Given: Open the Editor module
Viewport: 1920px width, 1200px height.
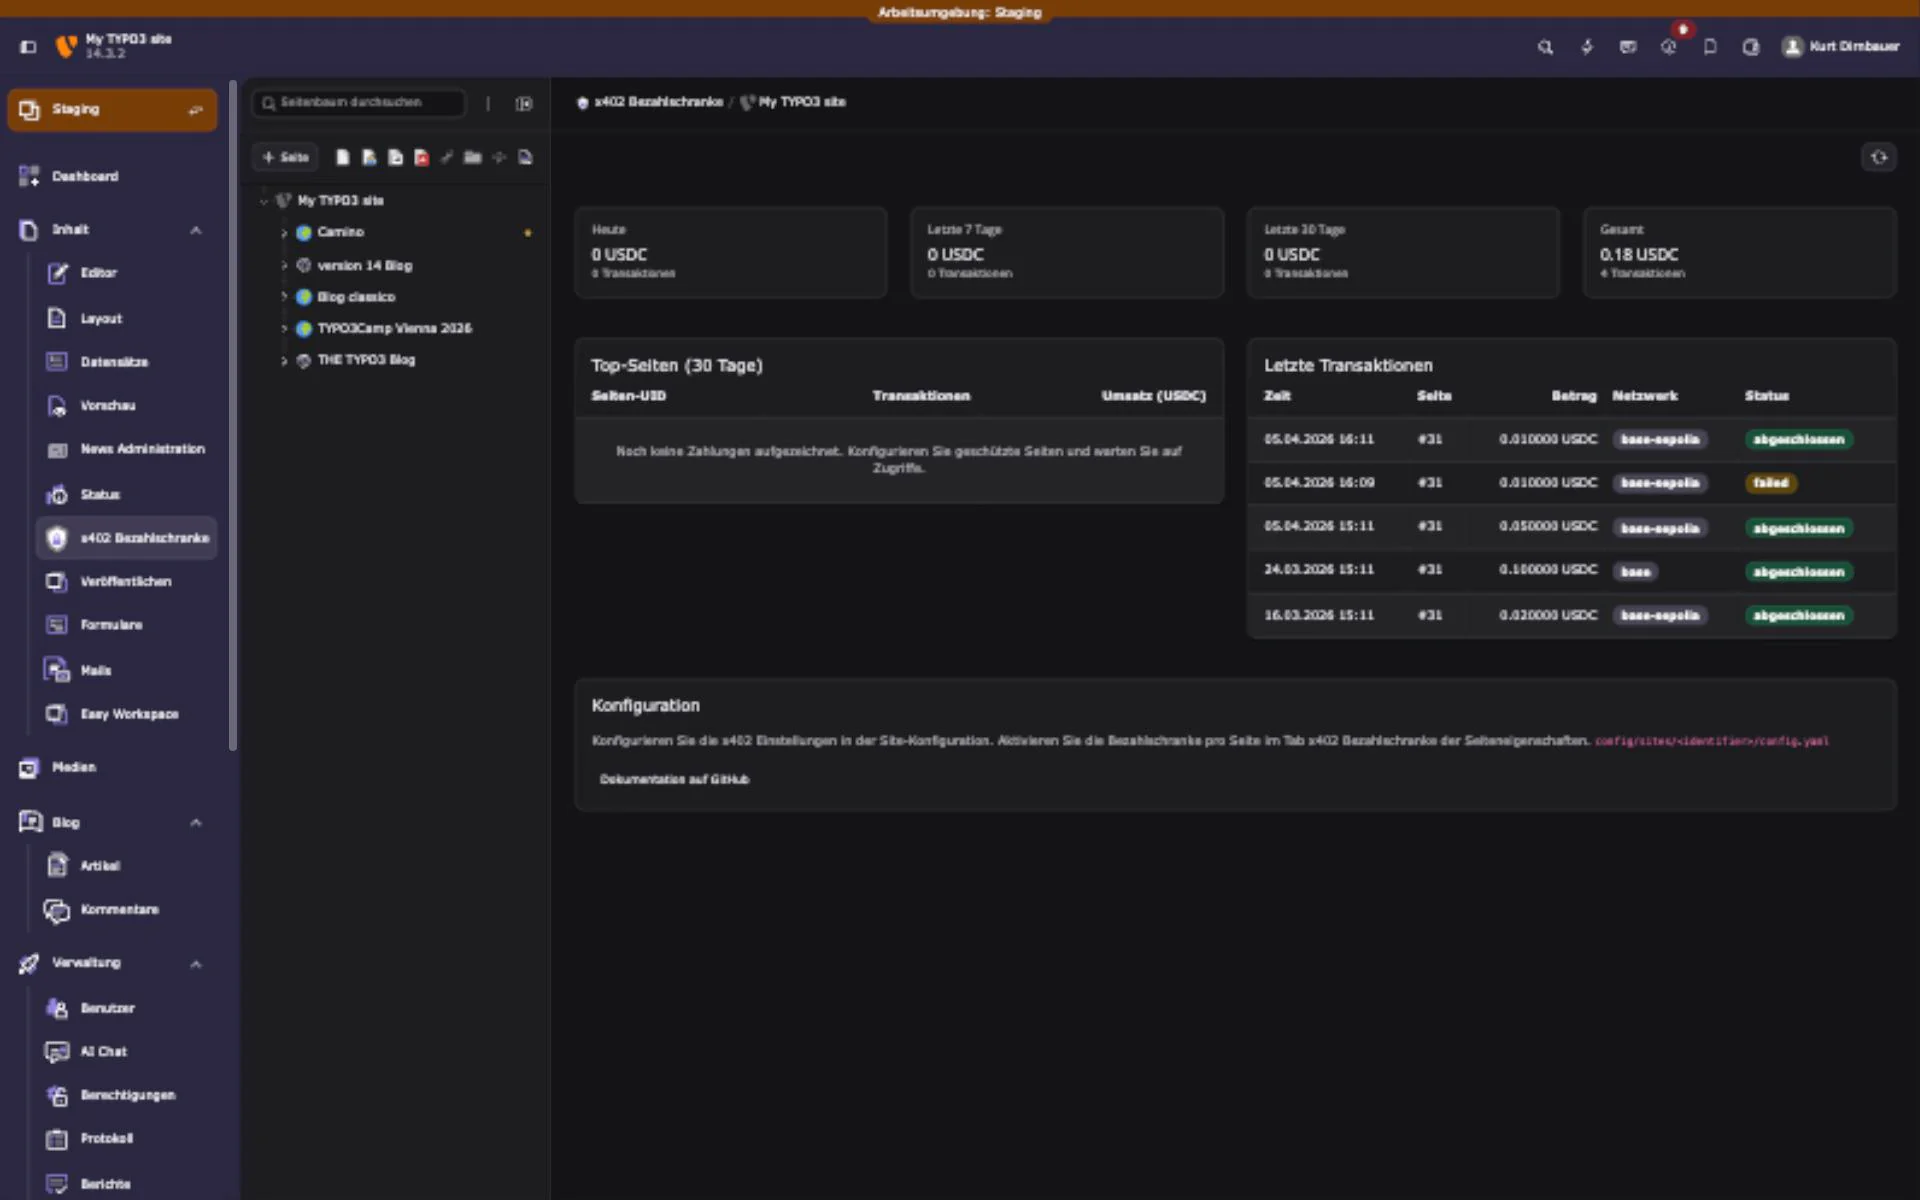Looking at the screenshot, I should tap(125, 273).
